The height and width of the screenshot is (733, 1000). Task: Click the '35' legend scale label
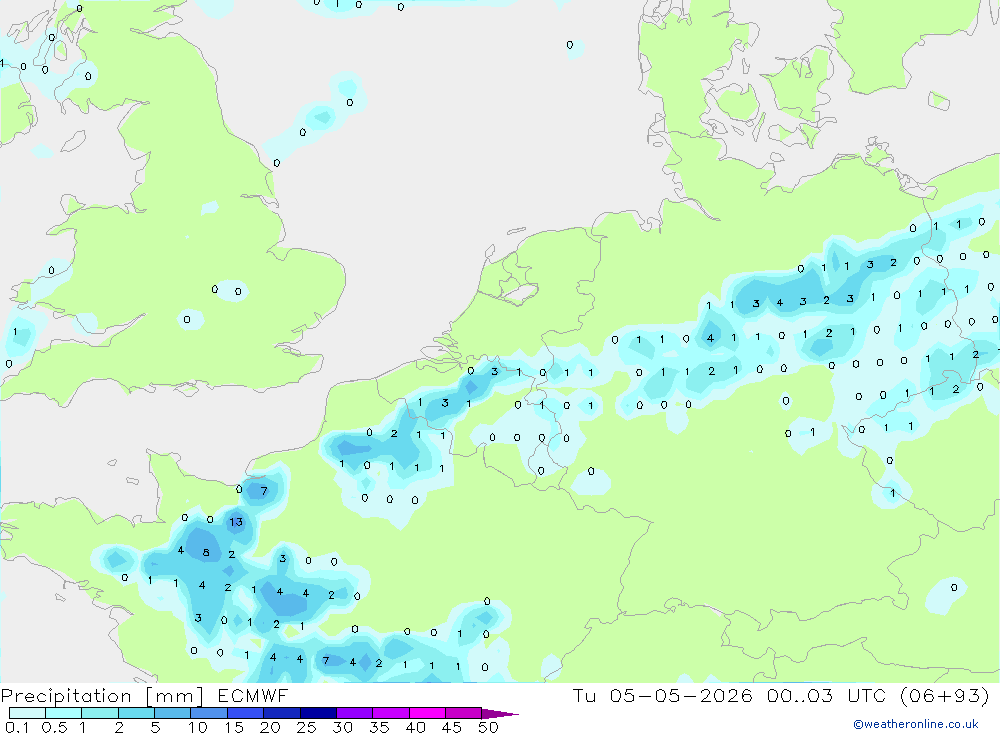[x=379, y=727]
